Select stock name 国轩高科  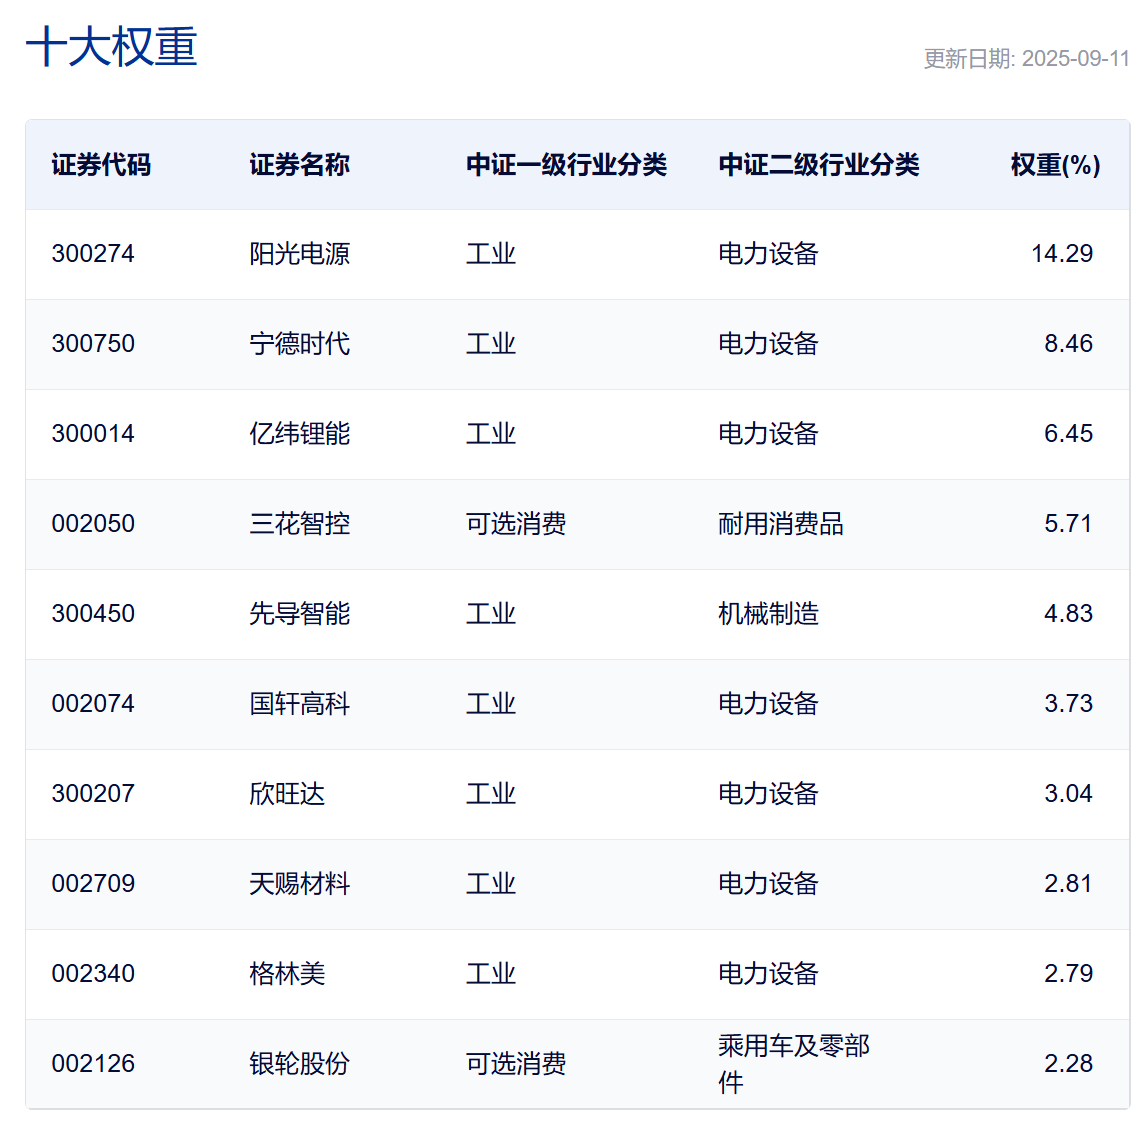click(x=300, y=704)
